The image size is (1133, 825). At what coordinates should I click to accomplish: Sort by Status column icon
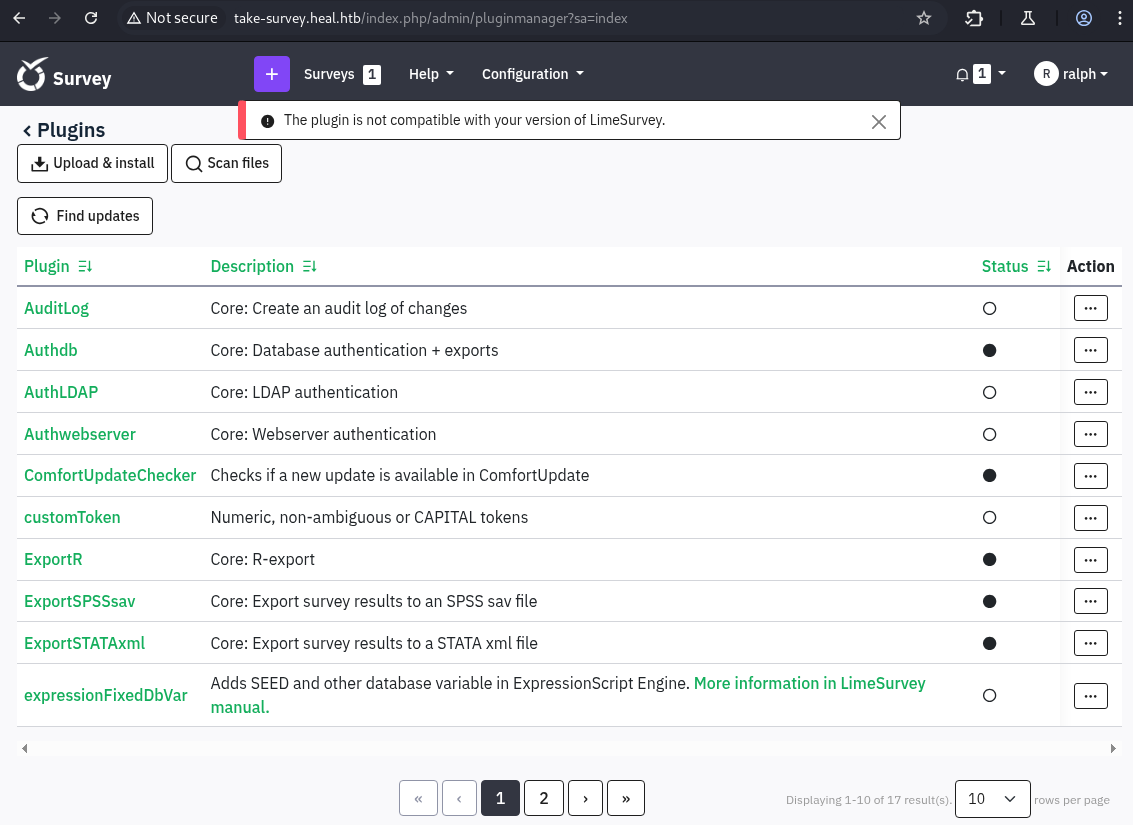(x=1044, y=267)
